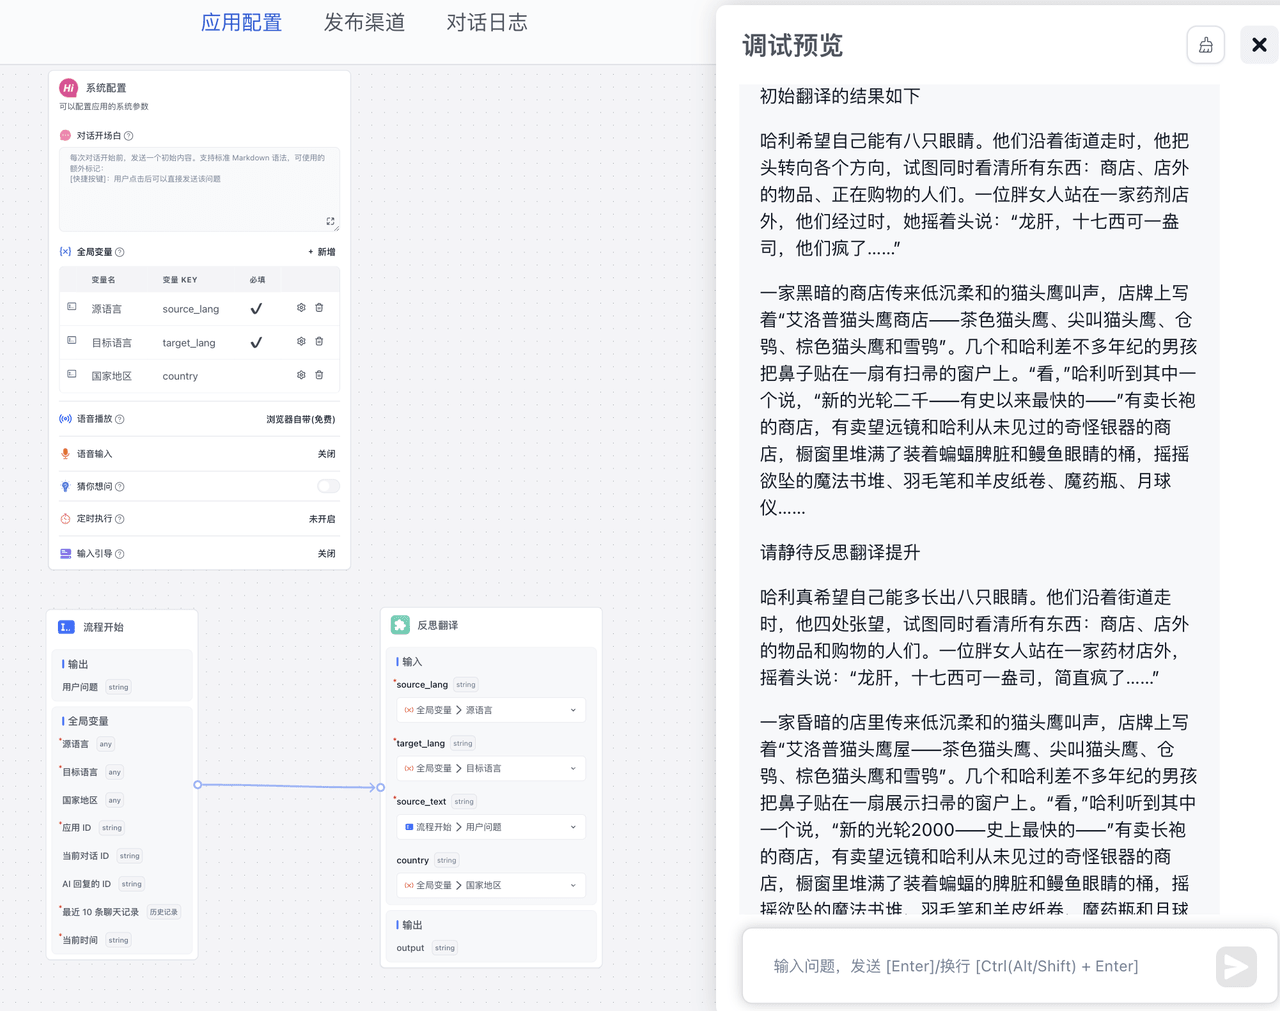
Task: Open settings gear for 国家地区 variable
Action: tap(301, 375)
